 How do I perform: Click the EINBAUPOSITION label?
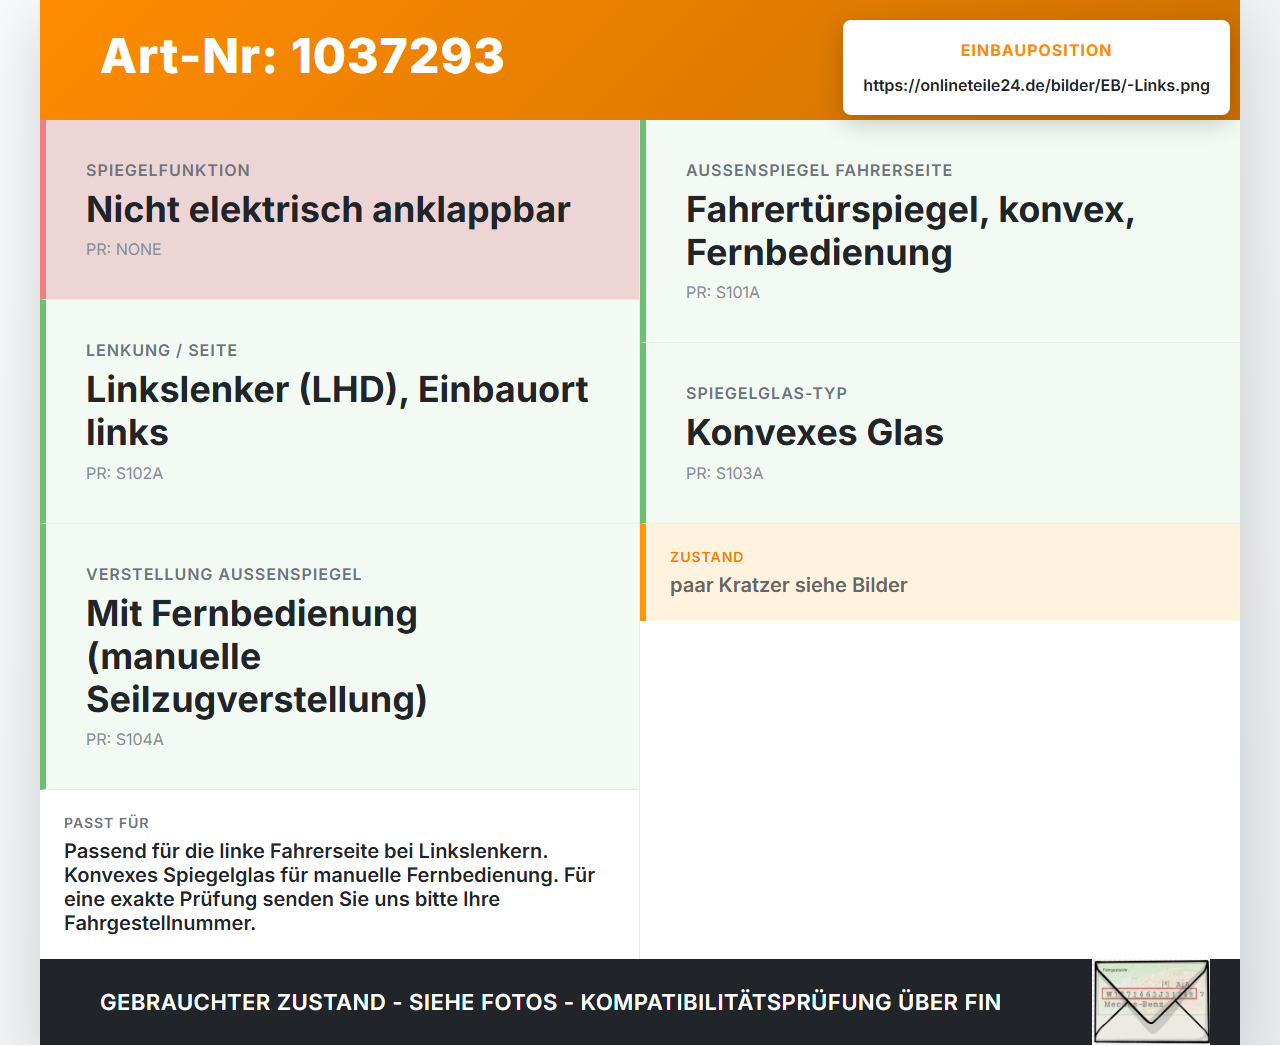click(x=1036, y=50)
